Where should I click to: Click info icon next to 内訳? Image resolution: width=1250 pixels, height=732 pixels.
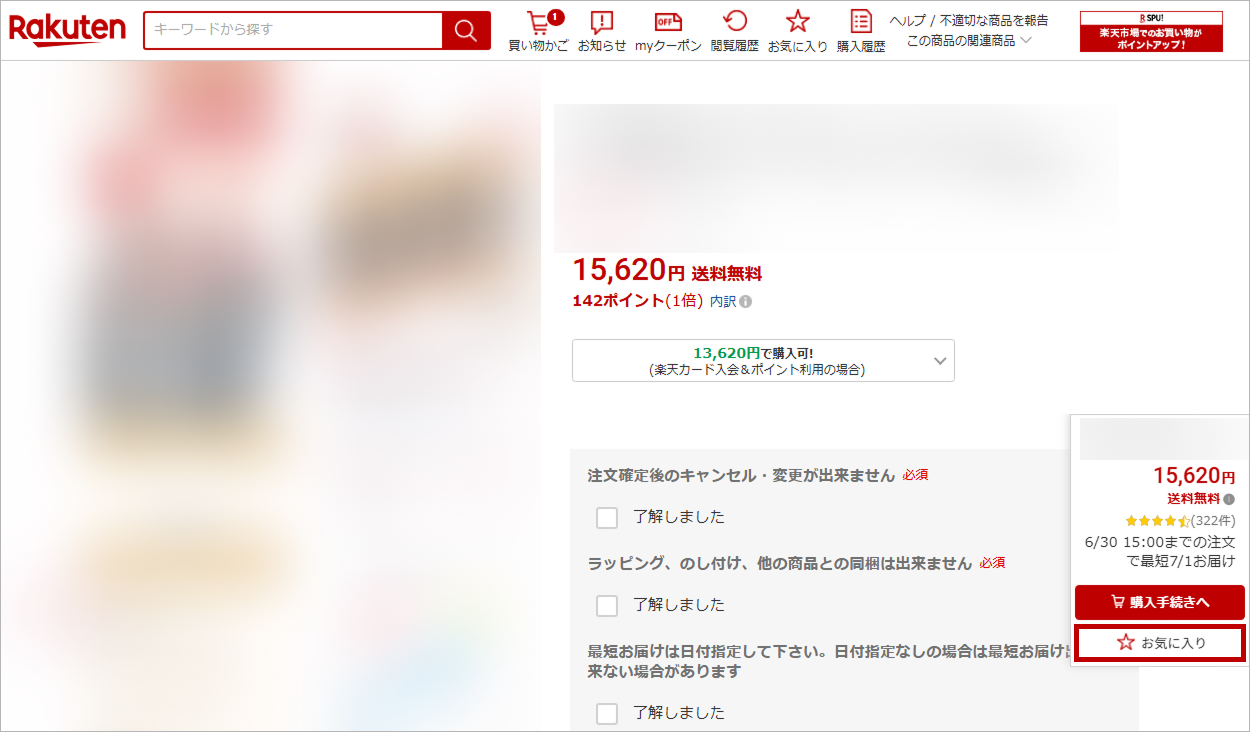(x=746, y=301)
